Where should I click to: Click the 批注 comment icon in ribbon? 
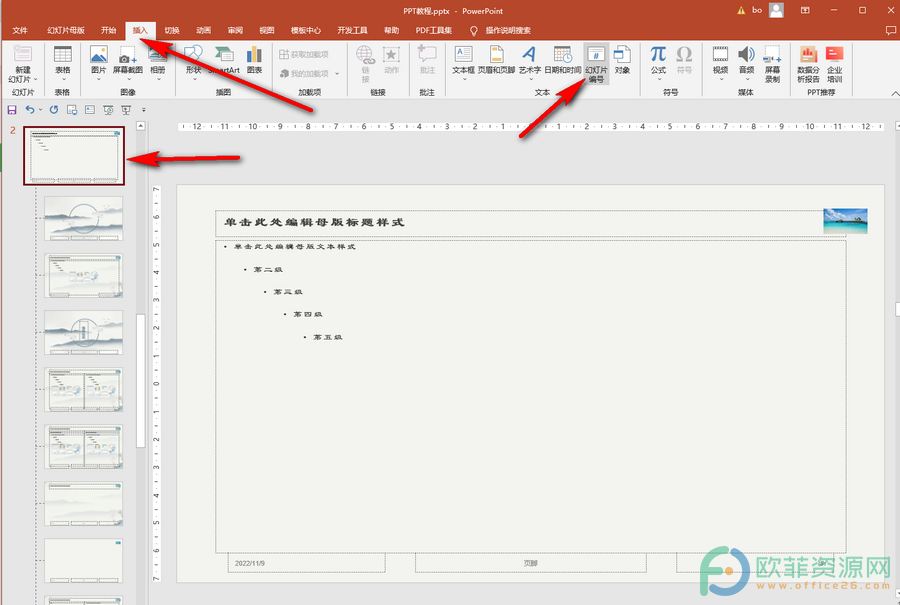point(427,60)
